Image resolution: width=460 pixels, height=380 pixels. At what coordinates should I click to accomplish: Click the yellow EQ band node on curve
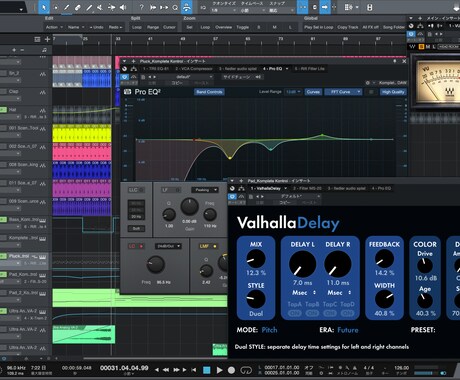(x=230, y=158)
